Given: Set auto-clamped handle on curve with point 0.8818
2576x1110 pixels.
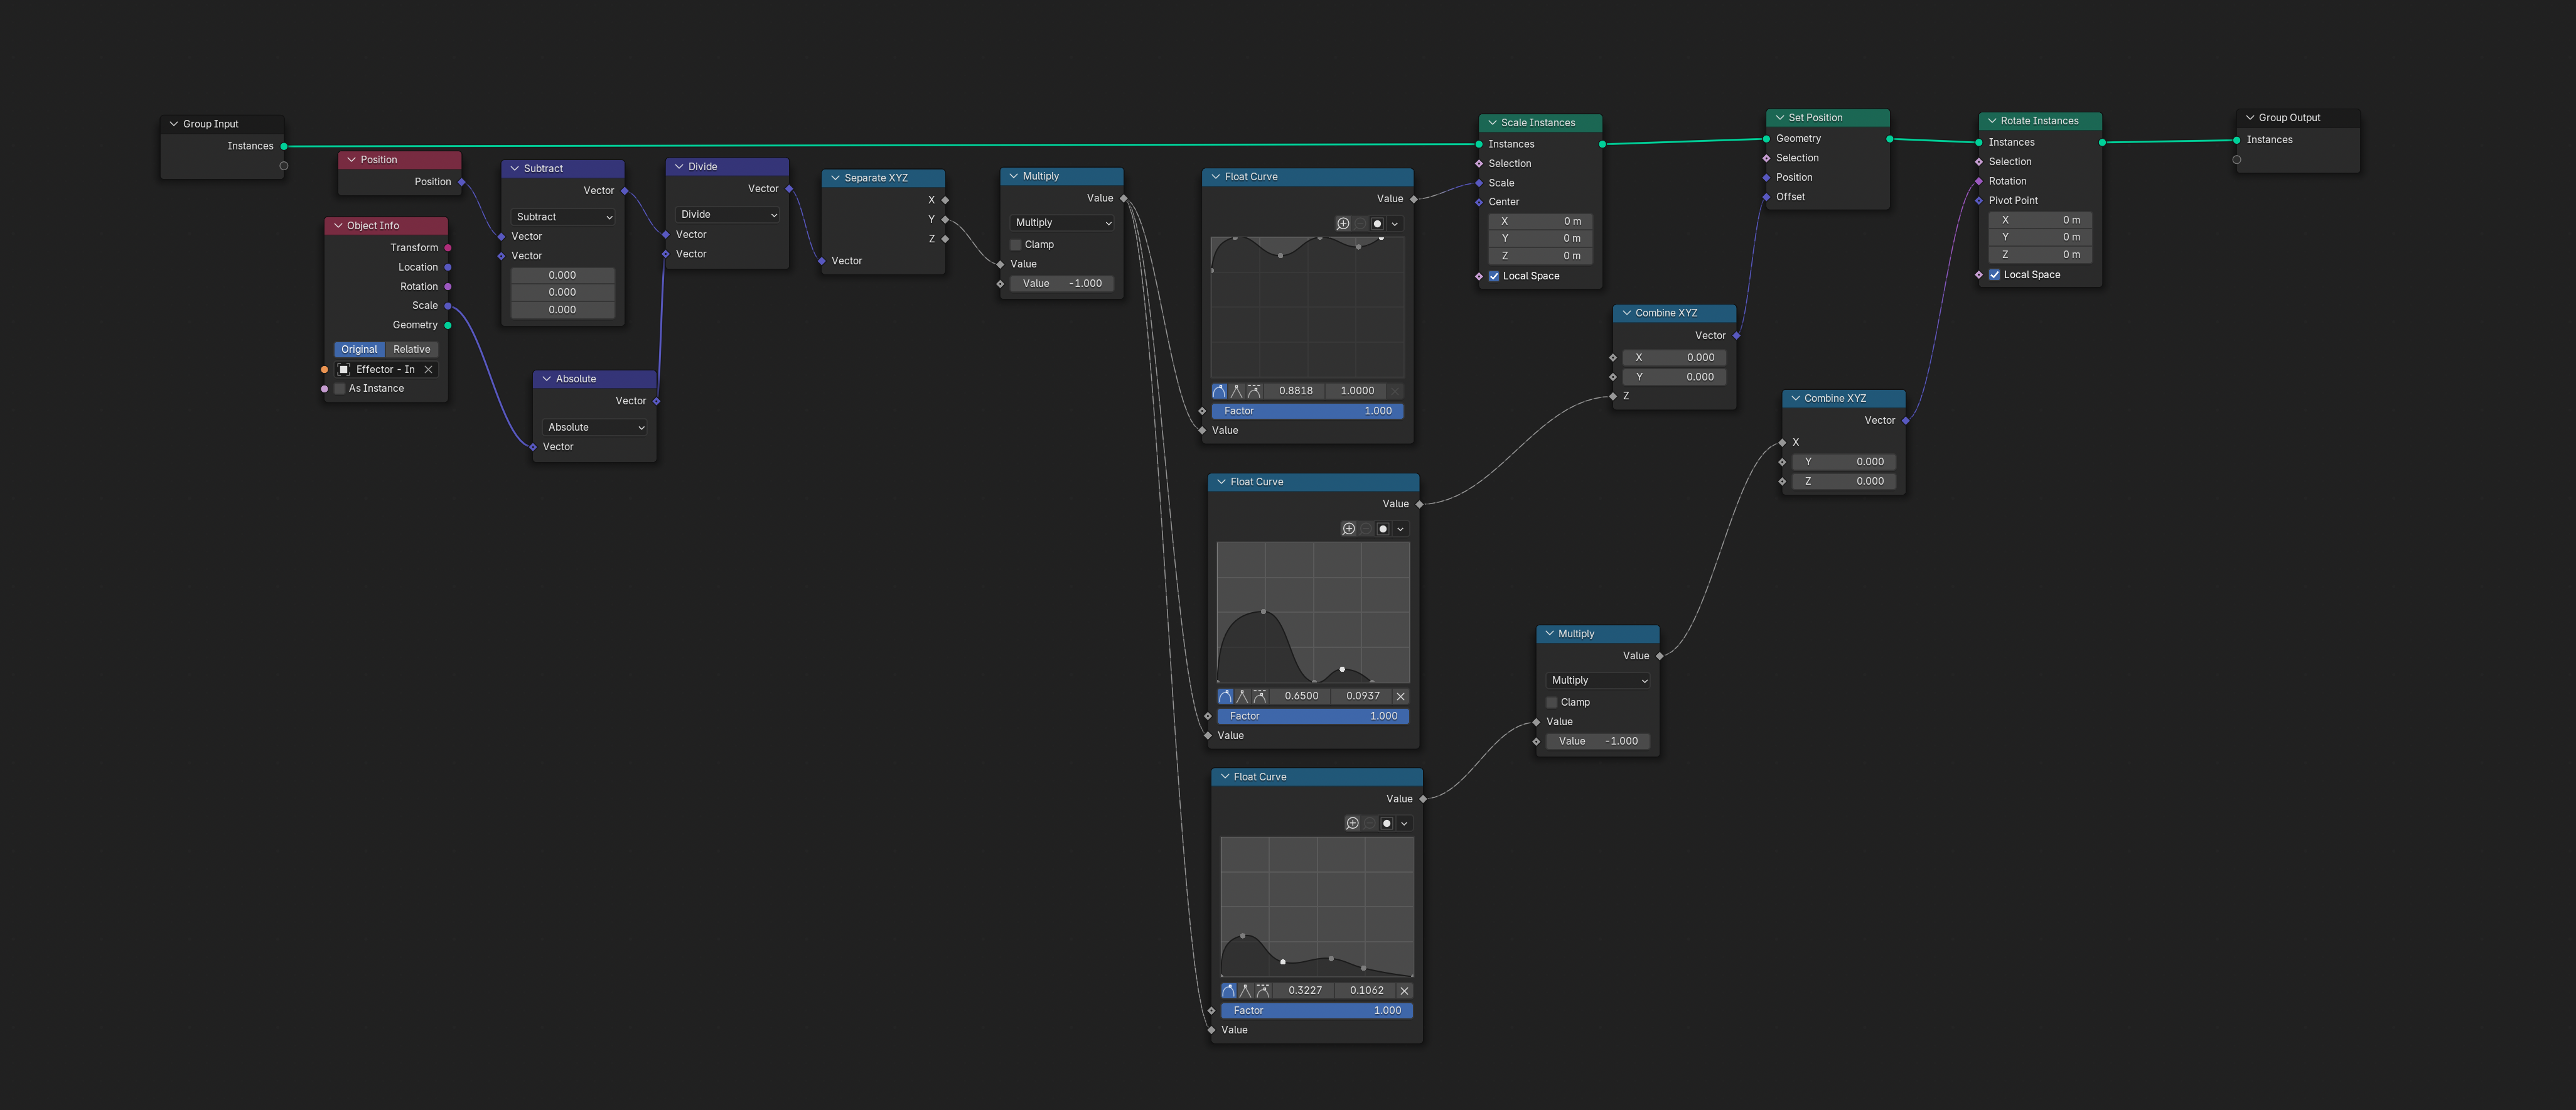Looking at the screenshot, I should pos(1254,391).
